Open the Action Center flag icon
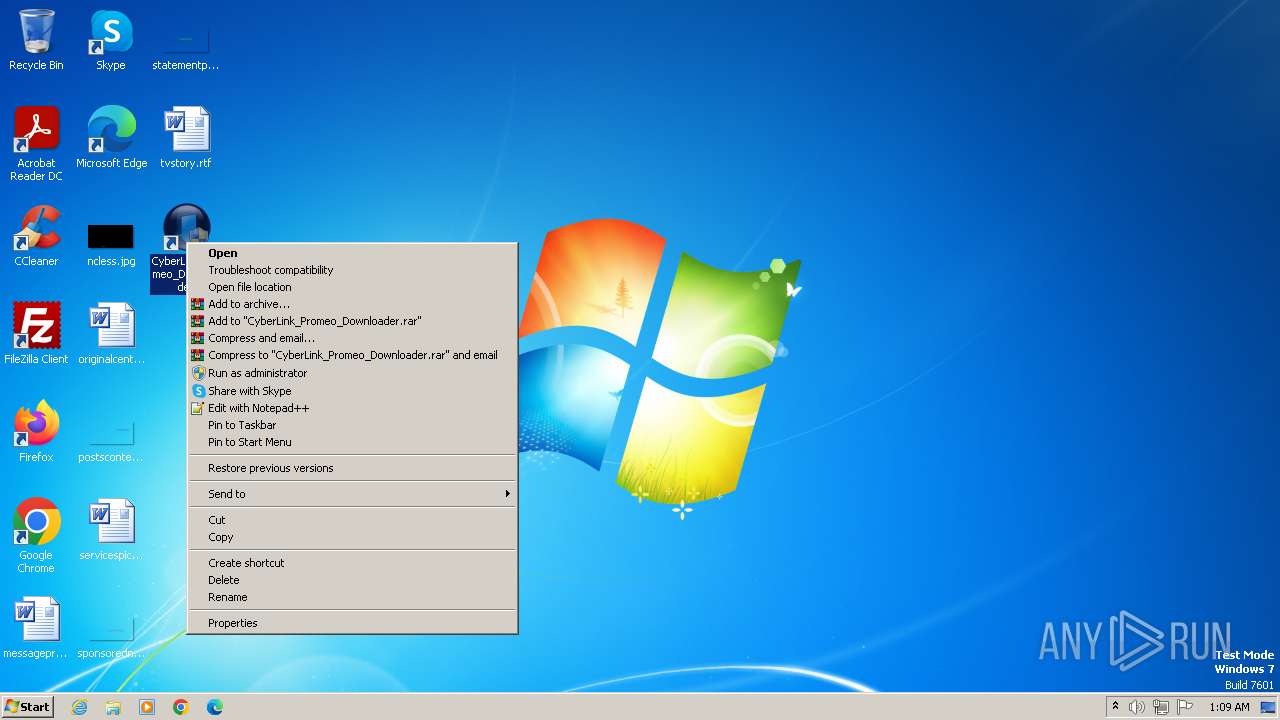1280x720 pixels. (1185, 707)
